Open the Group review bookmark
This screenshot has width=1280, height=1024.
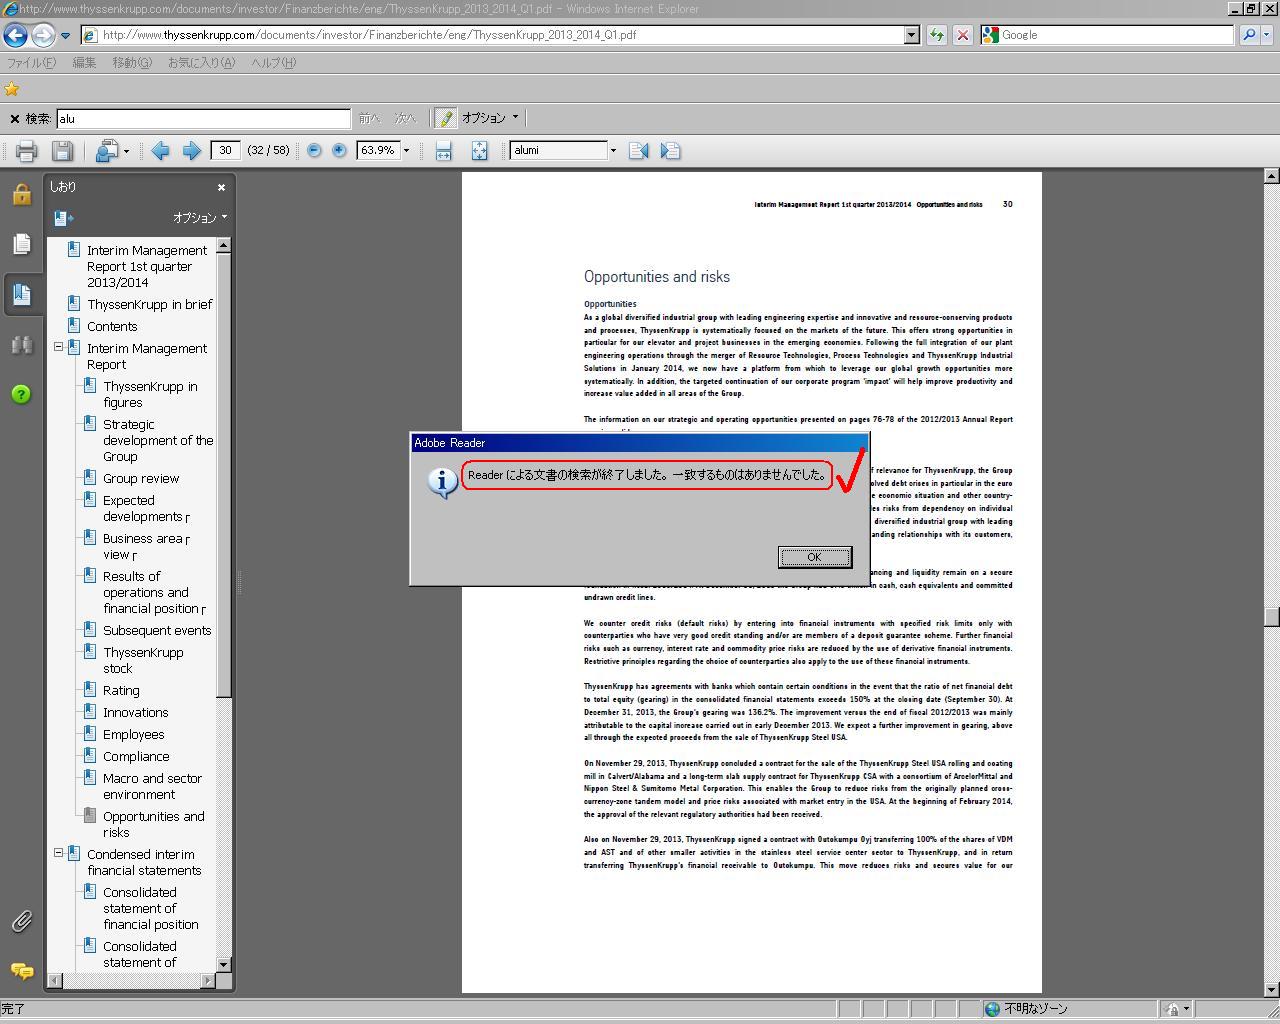141,478
